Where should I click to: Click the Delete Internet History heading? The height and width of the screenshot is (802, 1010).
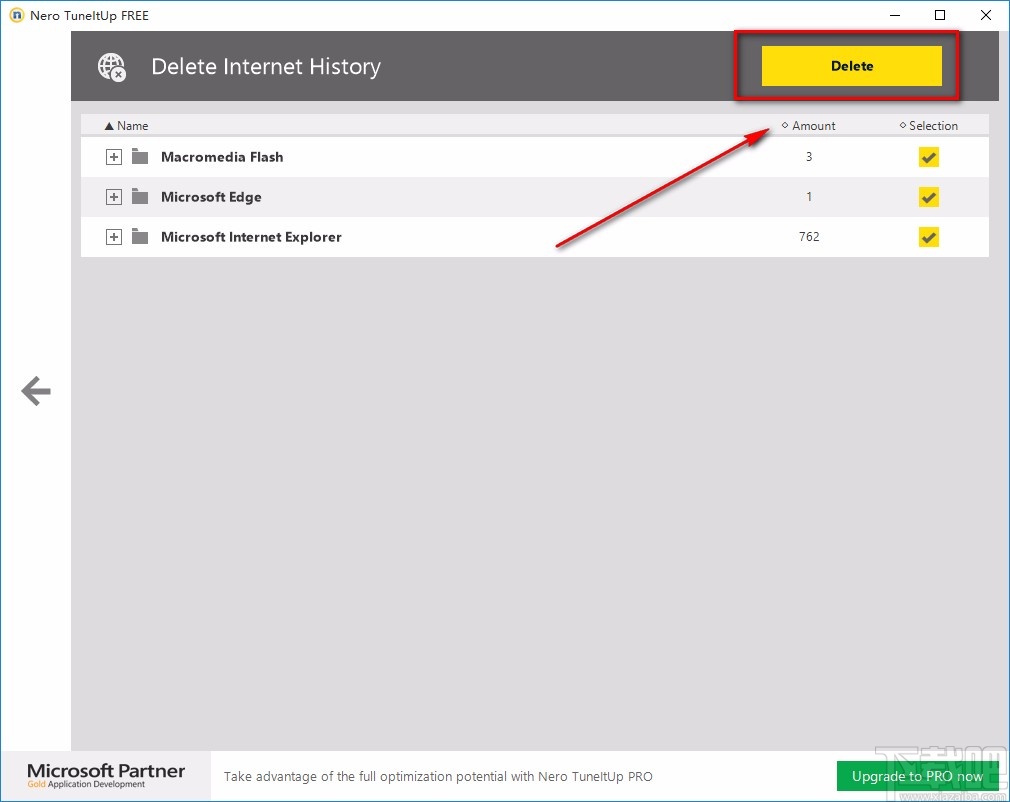click(x=266, y=66)
